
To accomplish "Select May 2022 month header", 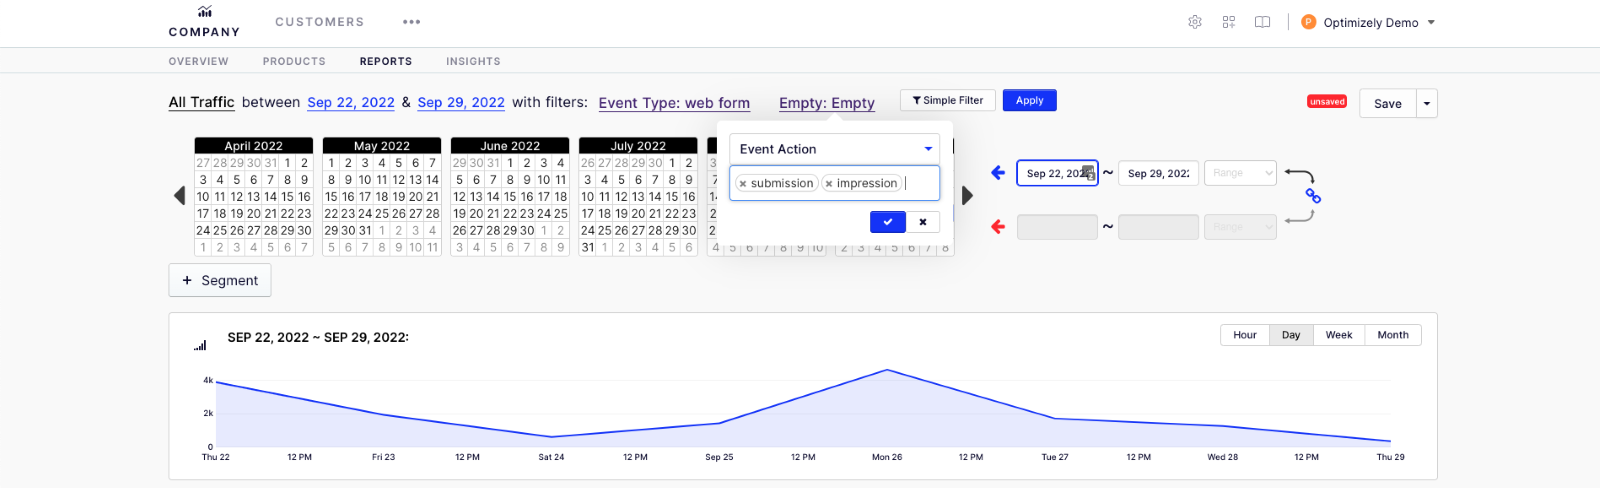I will 382,146.
